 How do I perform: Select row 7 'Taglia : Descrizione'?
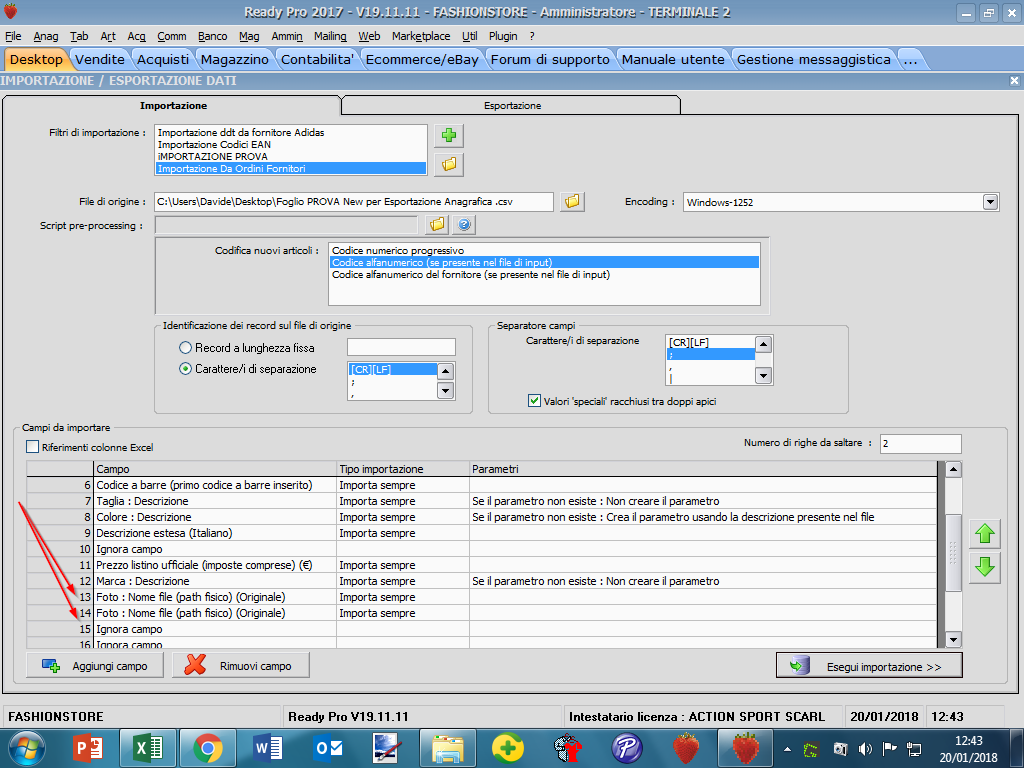pos(482,501)
